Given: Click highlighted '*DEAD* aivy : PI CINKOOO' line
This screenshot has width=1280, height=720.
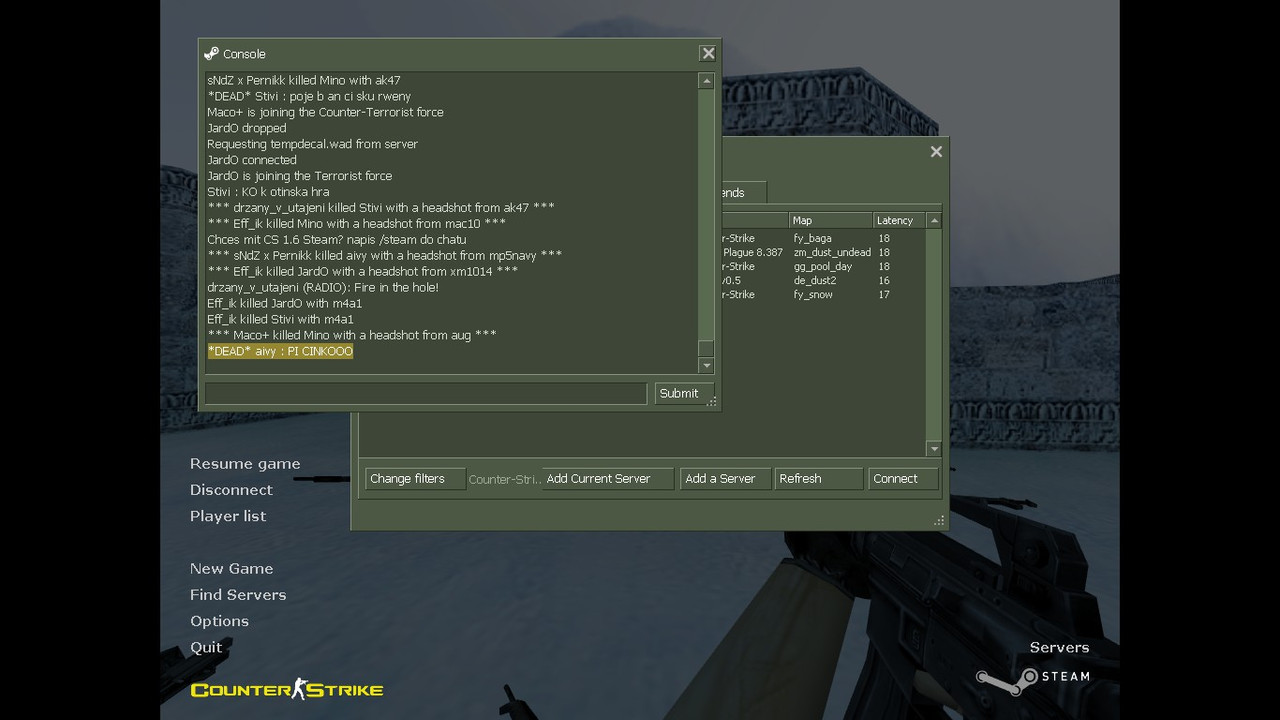Looking at the screenshot, I should click(x=280, y=352).
